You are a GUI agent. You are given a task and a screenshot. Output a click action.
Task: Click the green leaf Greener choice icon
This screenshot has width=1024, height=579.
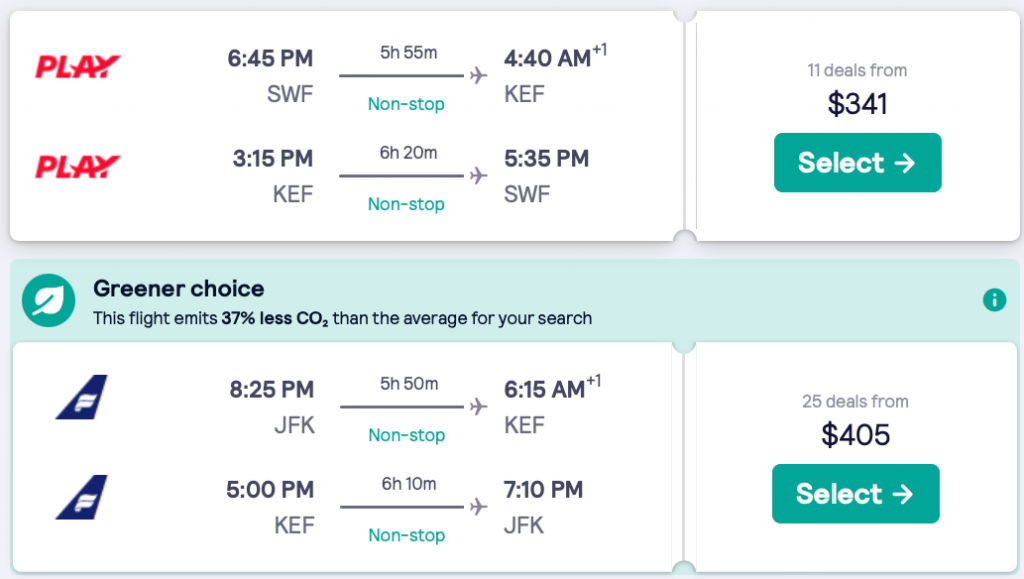click(x=49, y=301)
